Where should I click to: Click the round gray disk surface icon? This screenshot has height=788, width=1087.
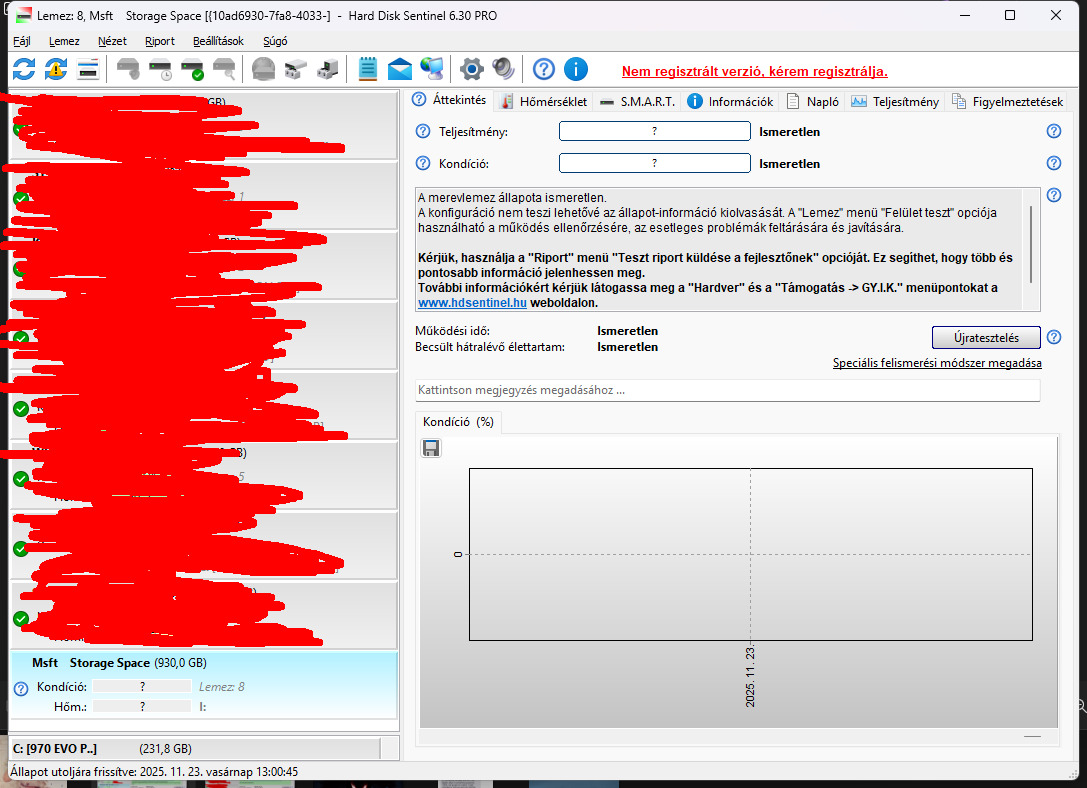click(x=263, y=69)
